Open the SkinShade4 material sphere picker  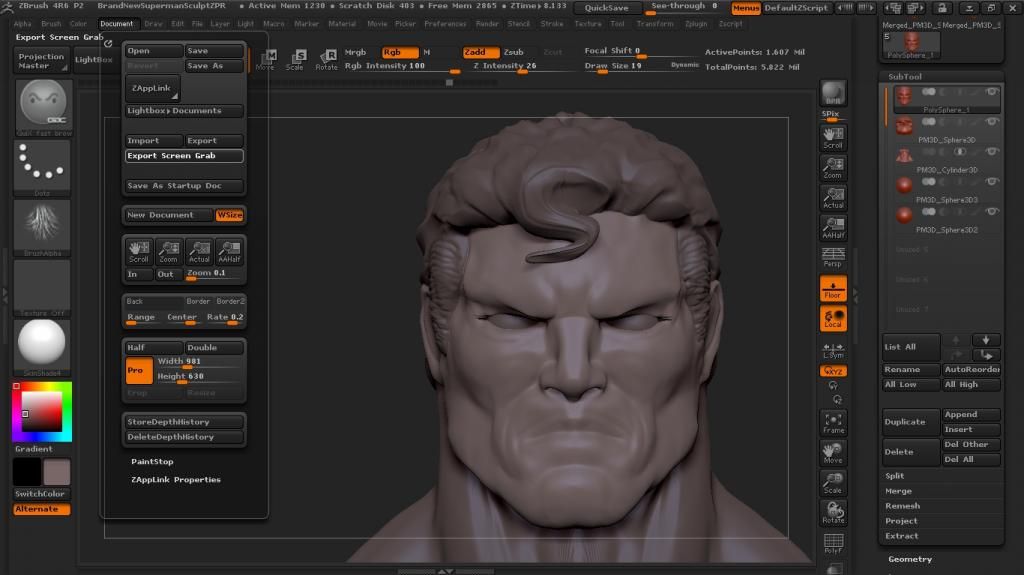(x=42, y=348)
